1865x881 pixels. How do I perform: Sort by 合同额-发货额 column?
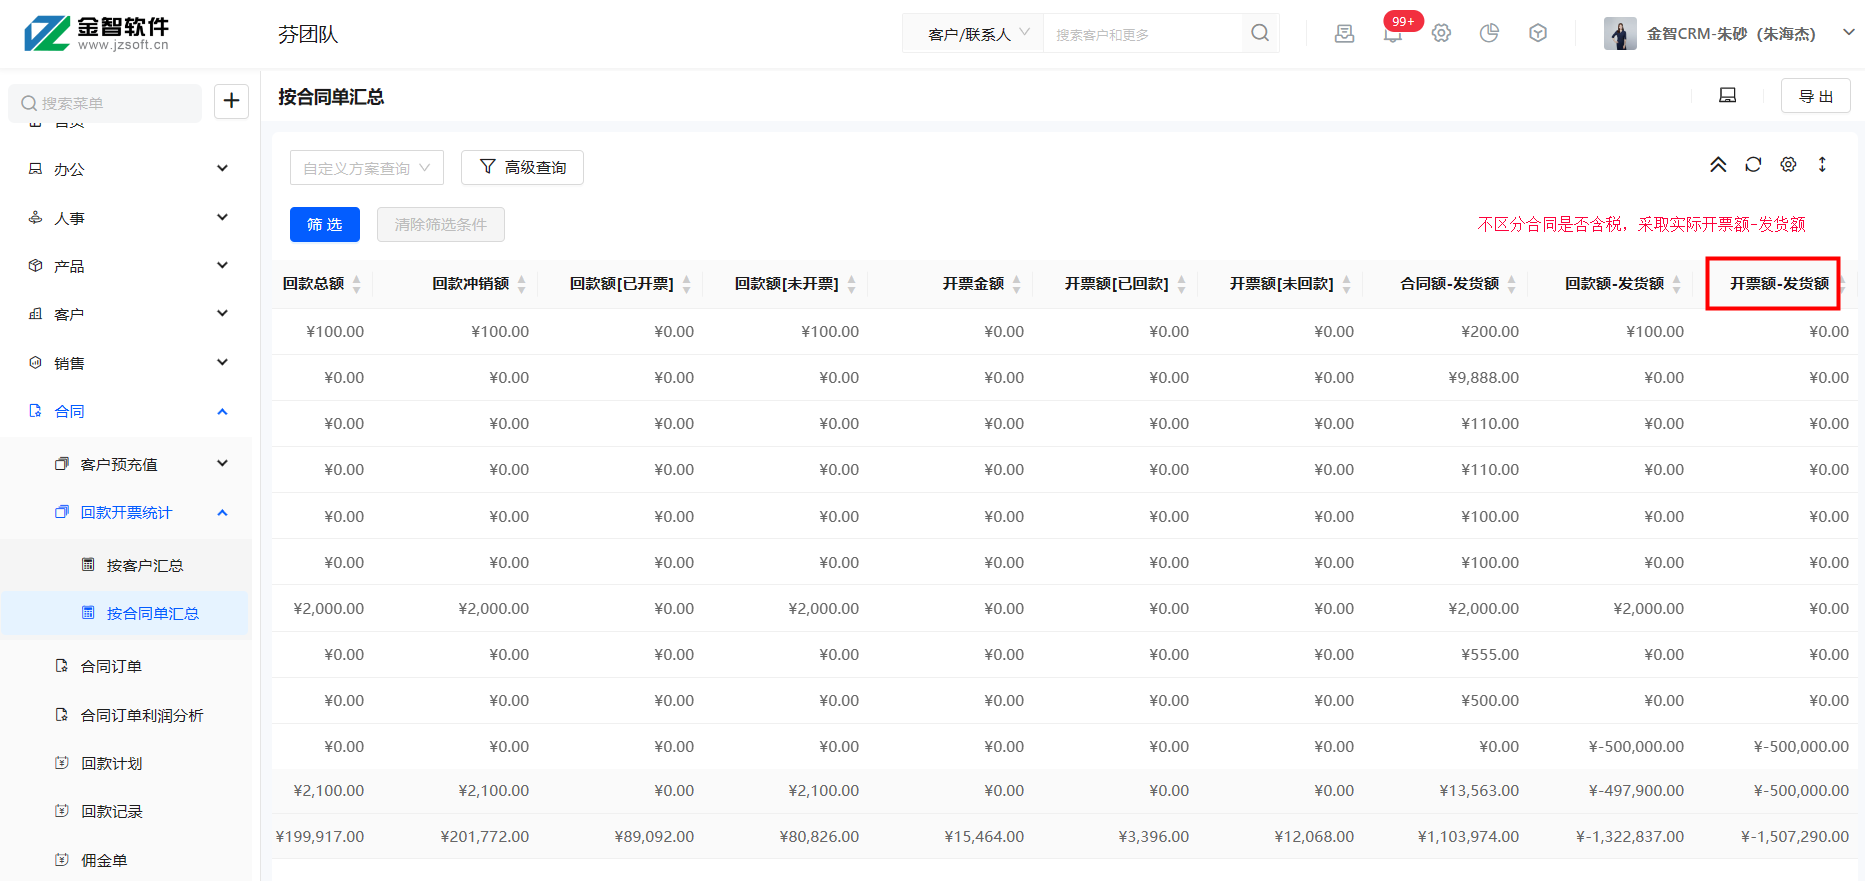click(1512, 284)
